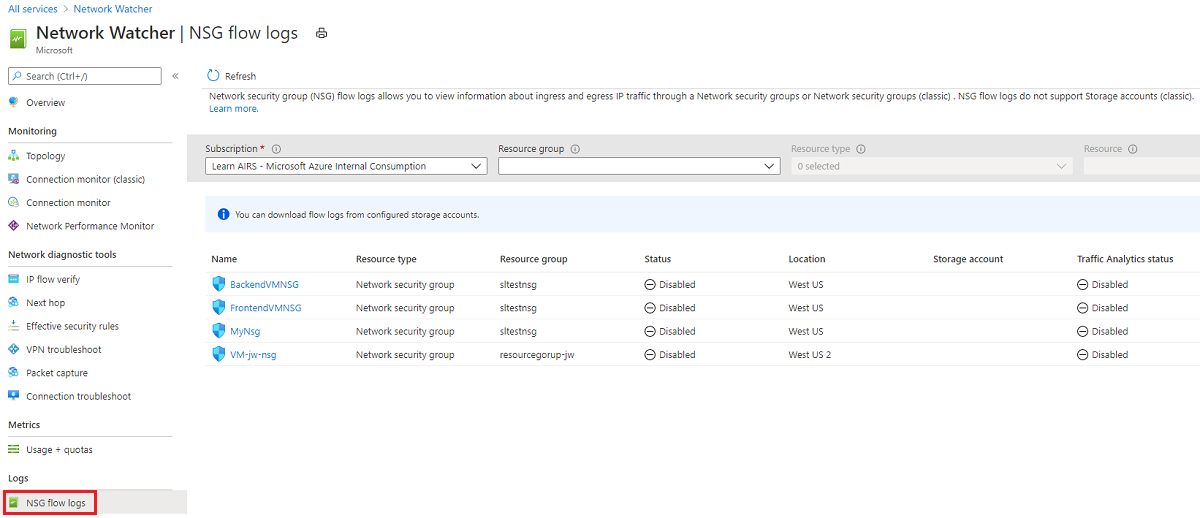This screenshot has width=1200, height=518.
Task: Navigate to All services breadcrumb
Action: [33, 9]
